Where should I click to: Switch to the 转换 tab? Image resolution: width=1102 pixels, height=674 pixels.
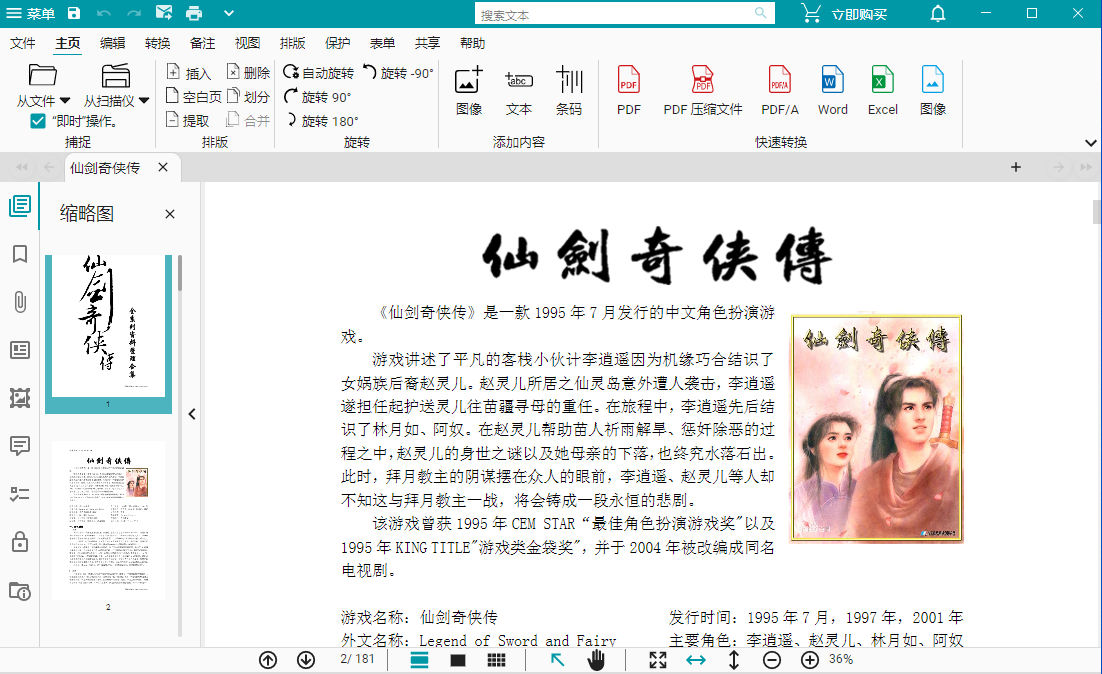point(157,44)
